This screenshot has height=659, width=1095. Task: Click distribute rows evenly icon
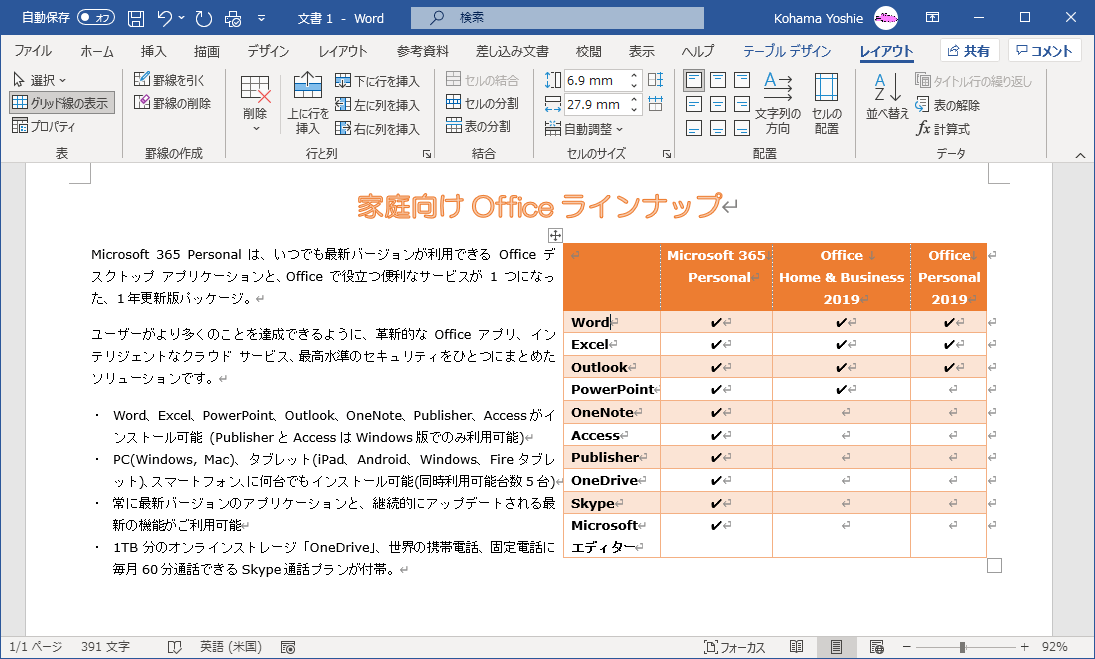[655, 80]
